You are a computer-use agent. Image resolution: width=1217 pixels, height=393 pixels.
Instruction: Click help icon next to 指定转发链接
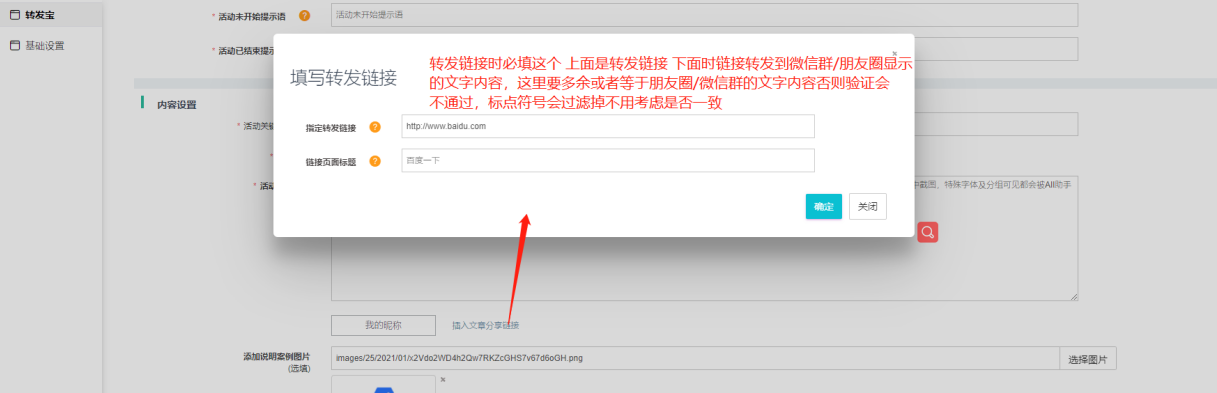point(375,127)
